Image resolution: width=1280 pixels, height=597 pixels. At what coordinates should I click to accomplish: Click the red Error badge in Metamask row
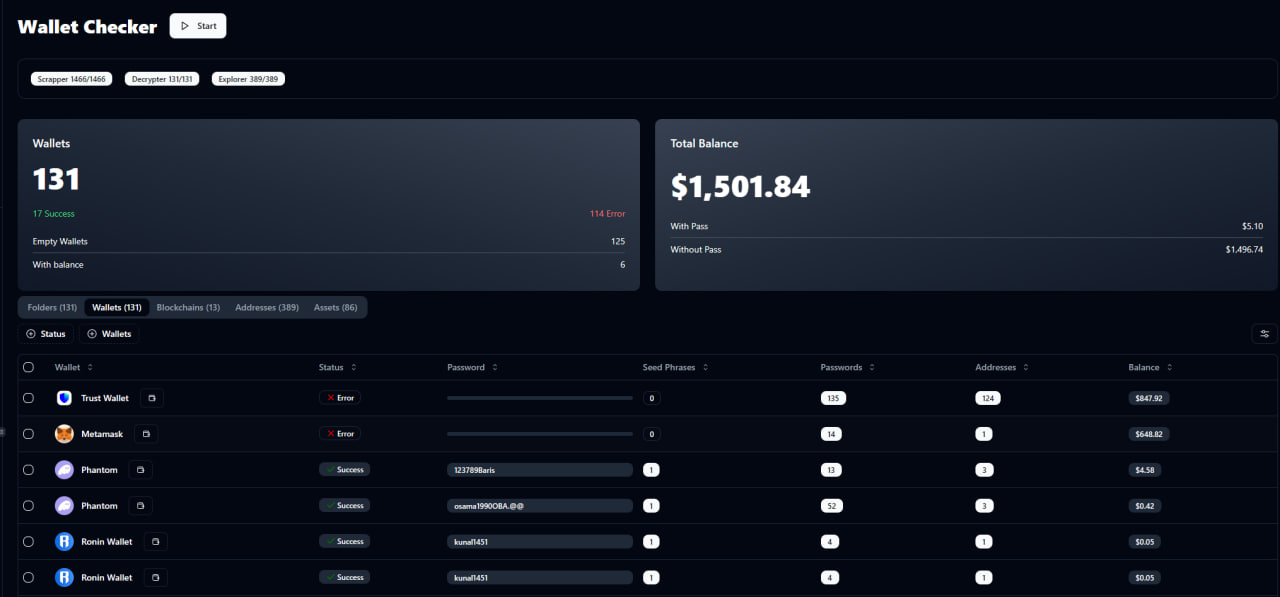(x=340, y=434)
